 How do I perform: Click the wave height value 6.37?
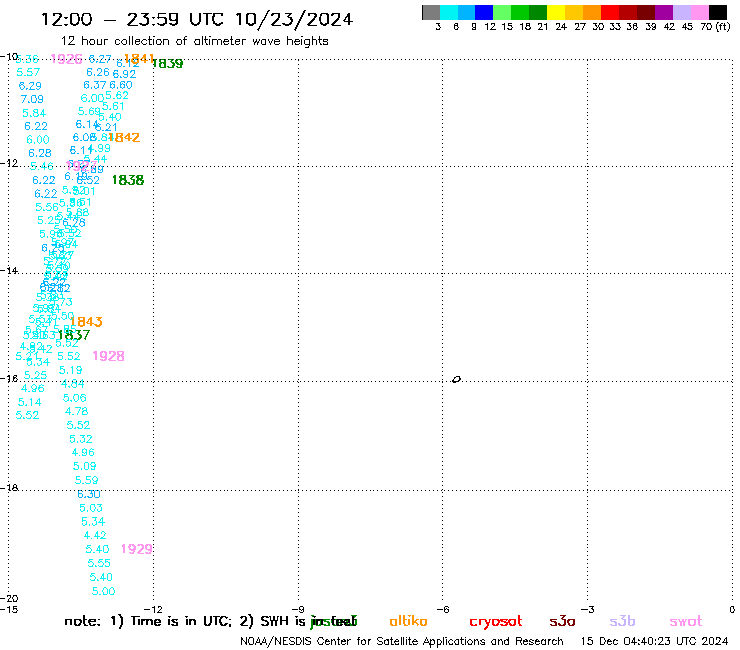pyautogui.click(x=95, y=85)
